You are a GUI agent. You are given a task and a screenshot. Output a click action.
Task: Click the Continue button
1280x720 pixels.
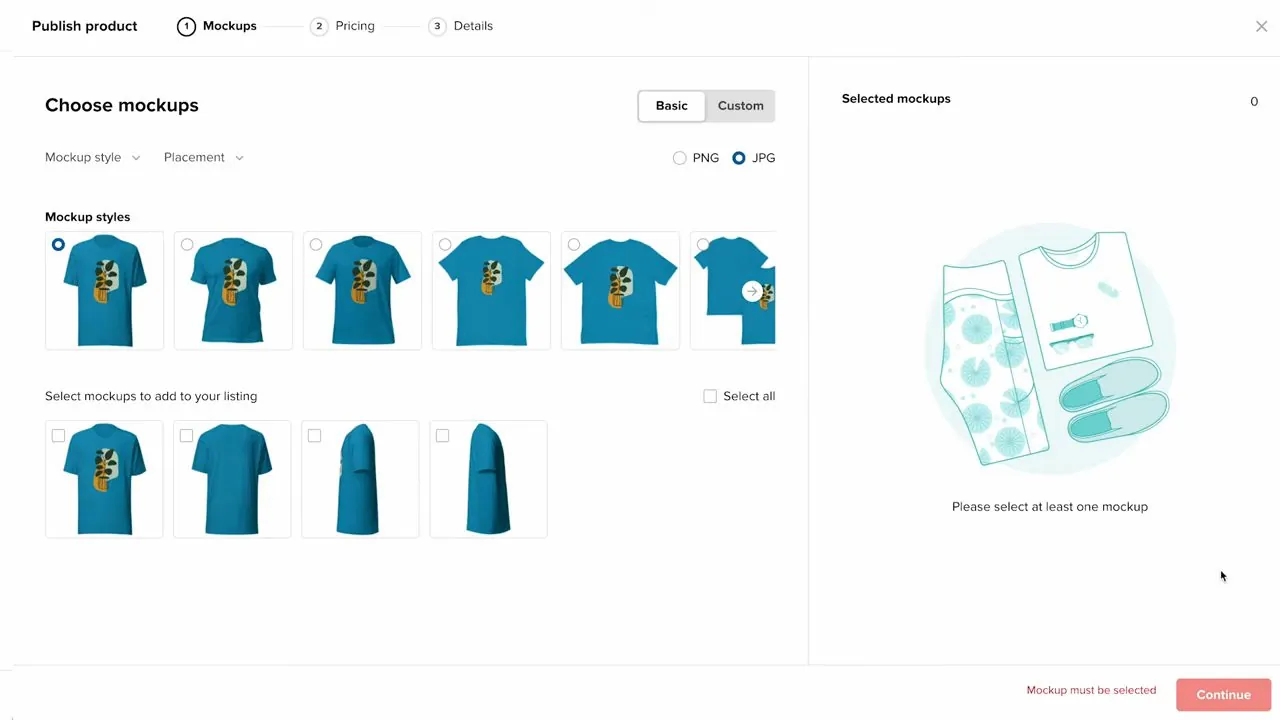pos(1224,695)
